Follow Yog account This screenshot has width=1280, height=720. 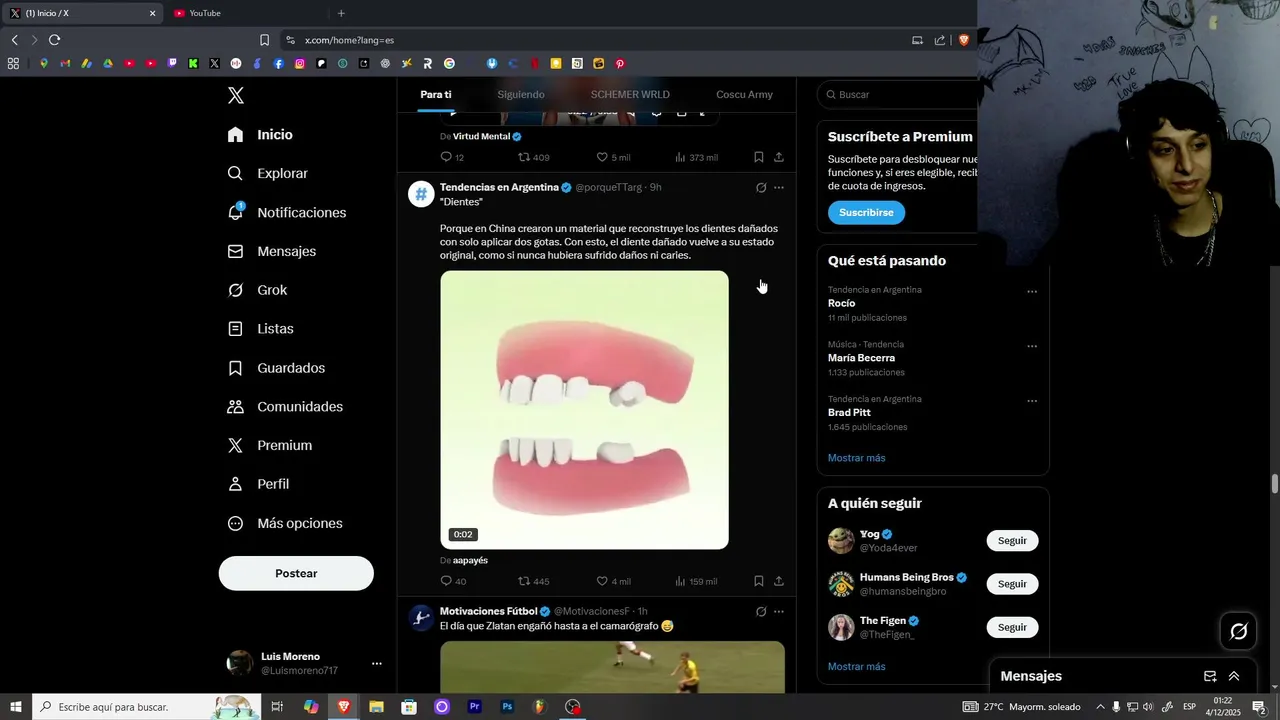tap(1012, 541)
